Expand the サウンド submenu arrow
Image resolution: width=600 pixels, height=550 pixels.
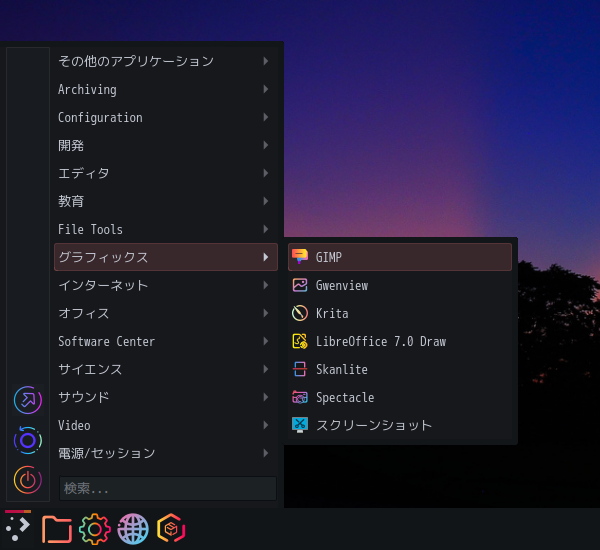(266, 397)
